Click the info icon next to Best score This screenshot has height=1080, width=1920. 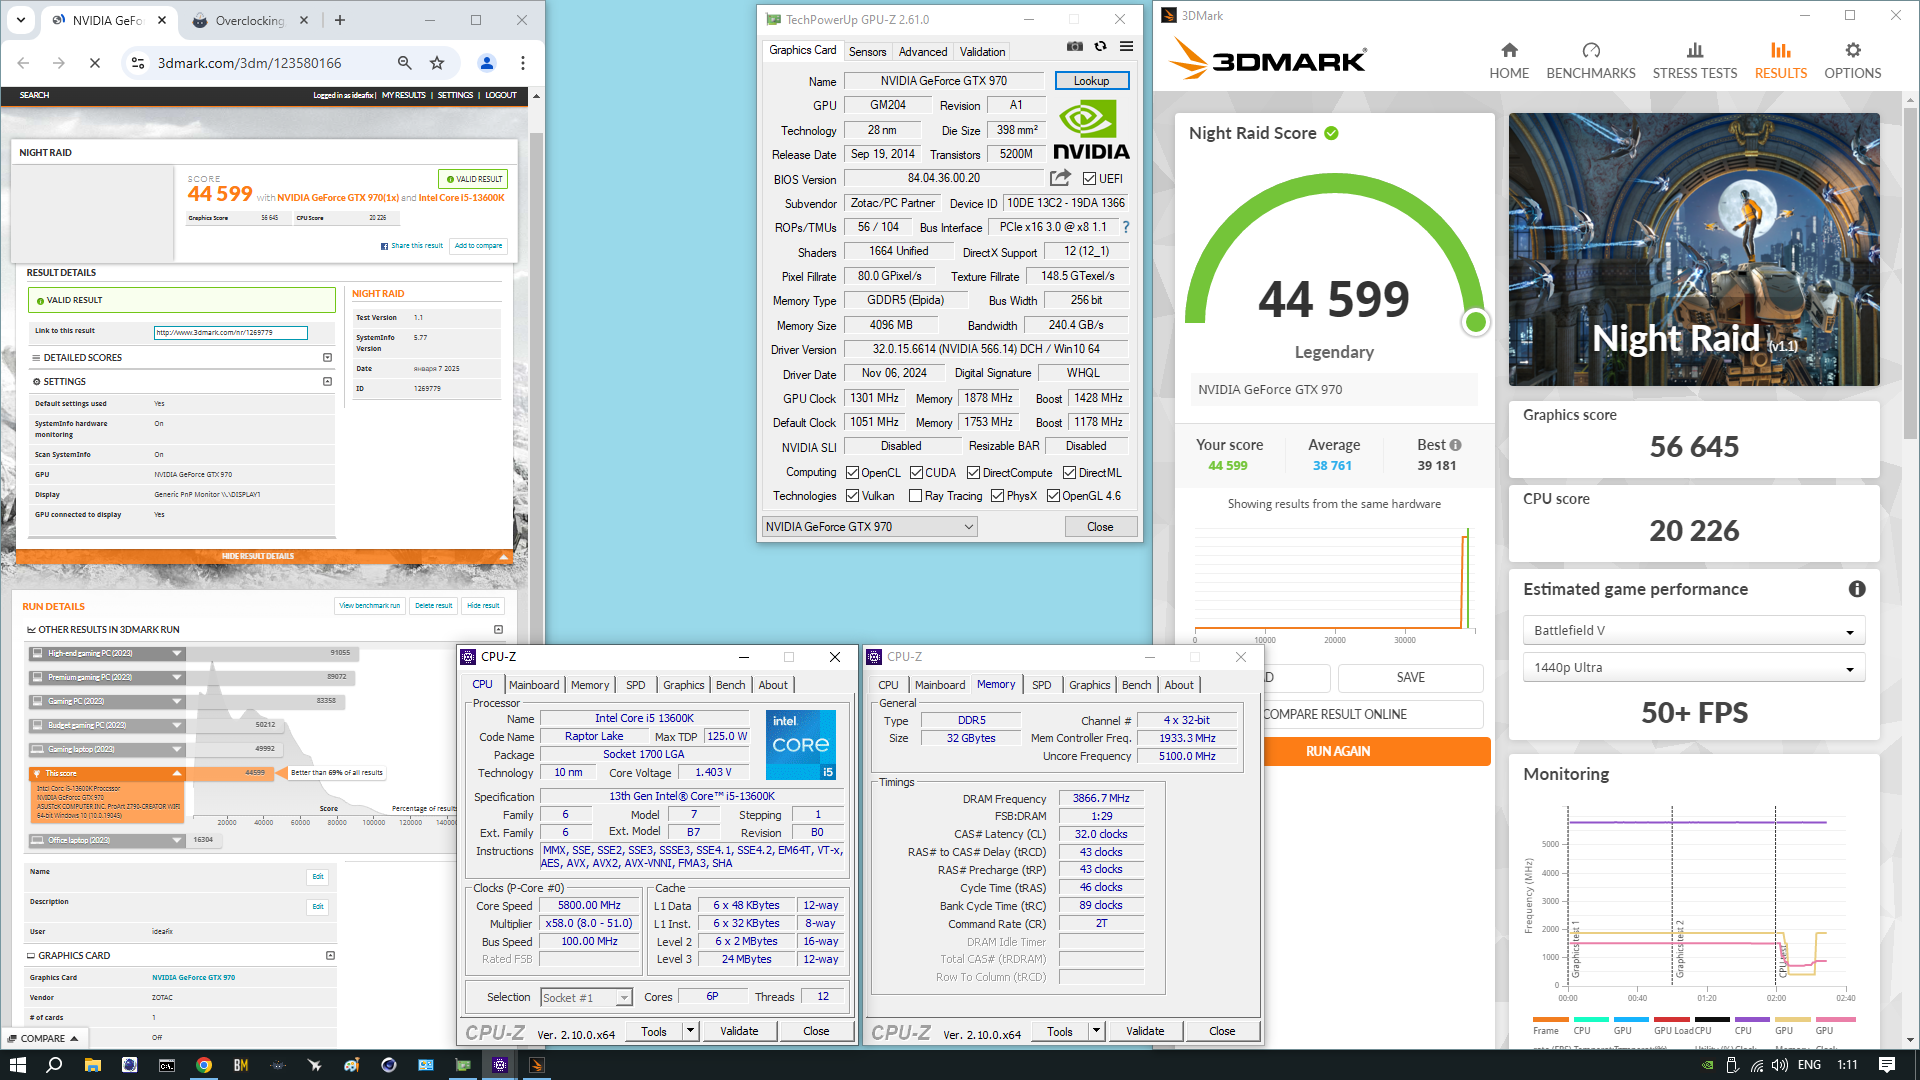[1455, 445]
